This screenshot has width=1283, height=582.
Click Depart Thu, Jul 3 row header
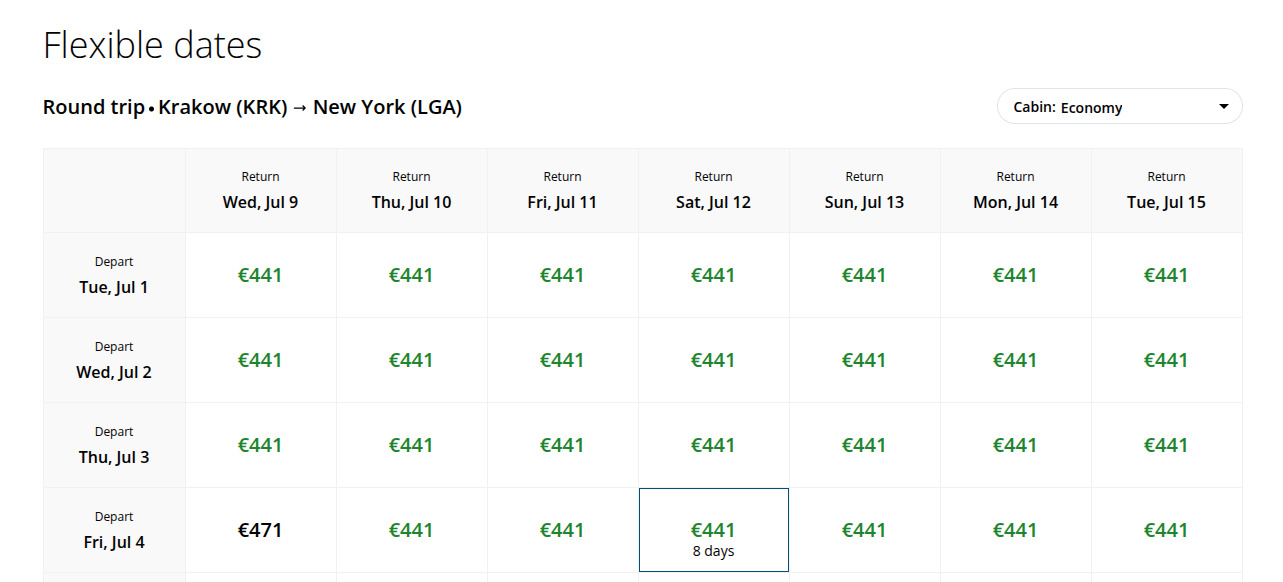pyautogui.click(x=114, y=445)
